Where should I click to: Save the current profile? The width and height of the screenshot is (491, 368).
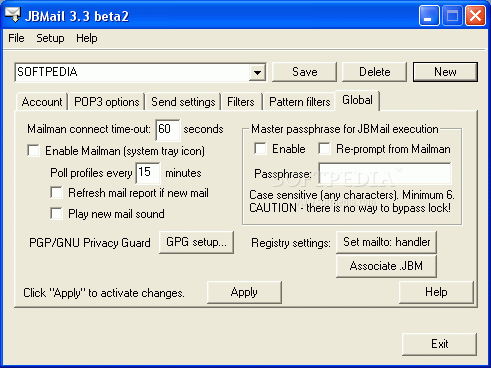click(x=304, y=72)
